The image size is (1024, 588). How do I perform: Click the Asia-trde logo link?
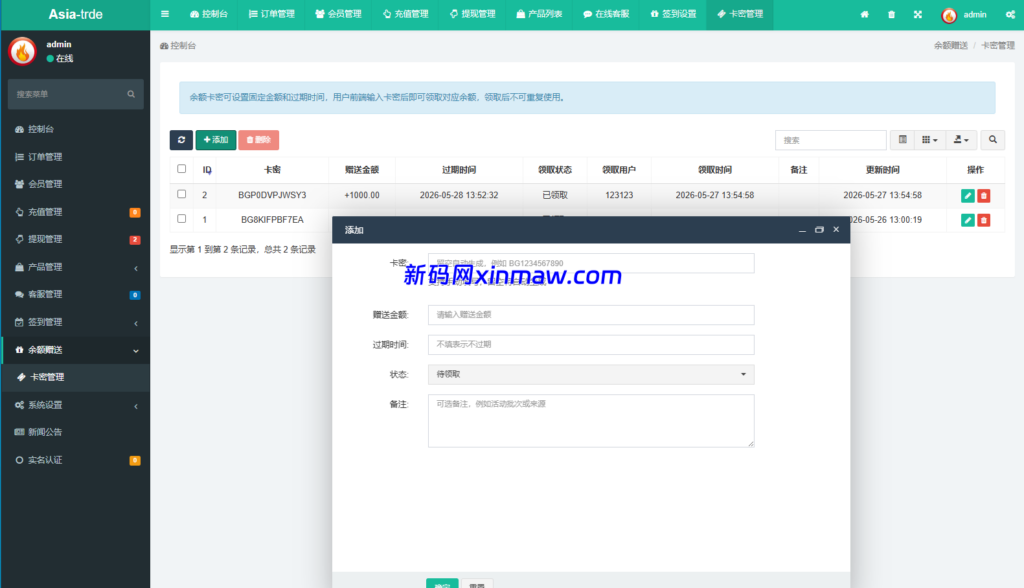(x=75, y=14)
